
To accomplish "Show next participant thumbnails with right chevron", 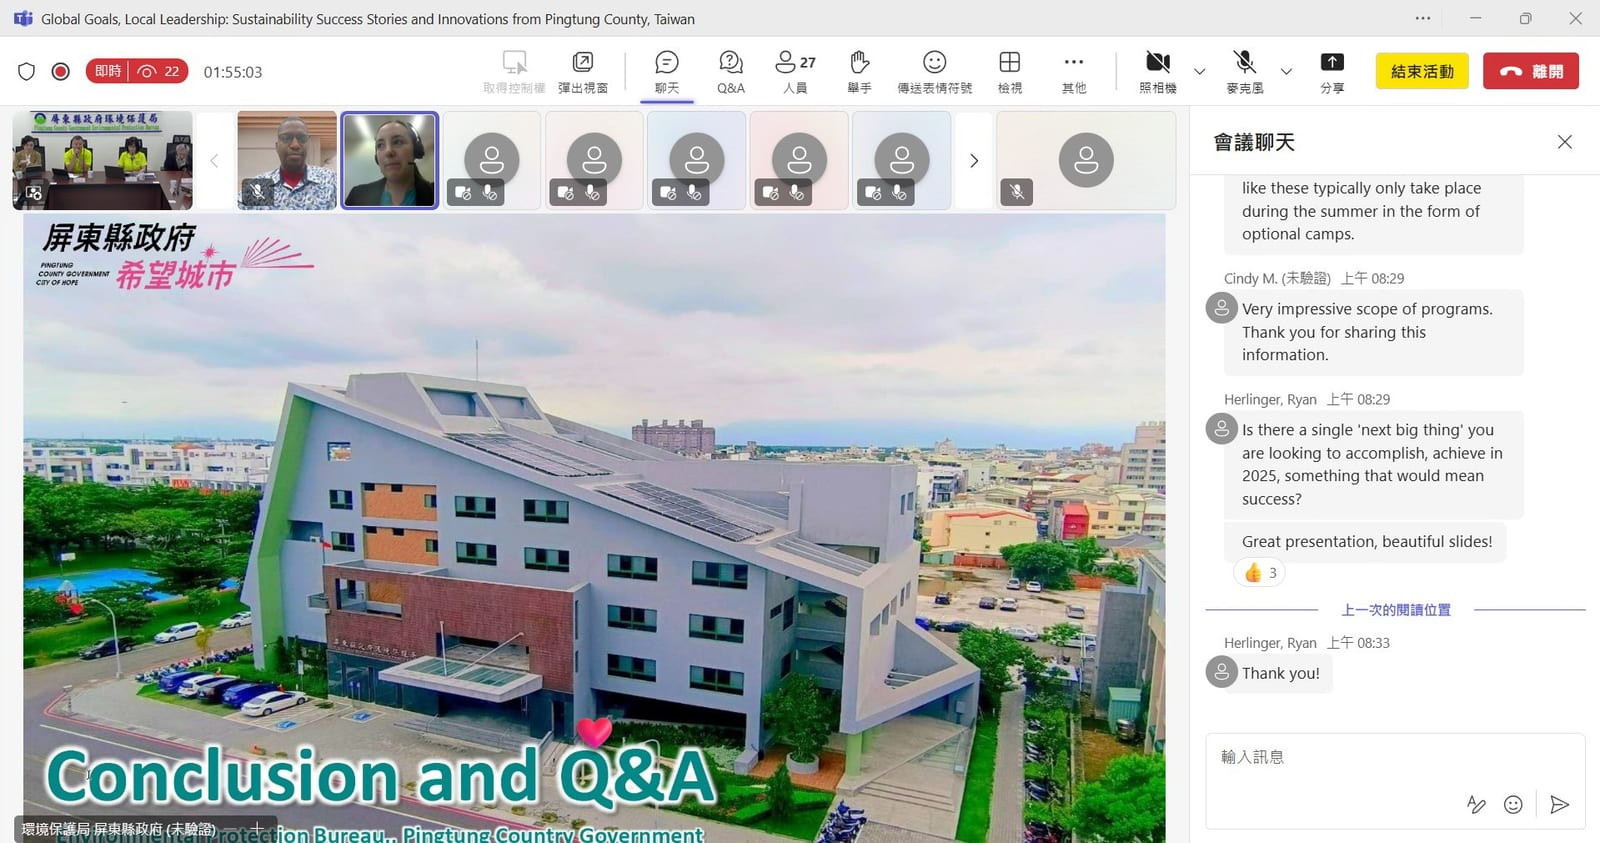I will tap(973, 160).
